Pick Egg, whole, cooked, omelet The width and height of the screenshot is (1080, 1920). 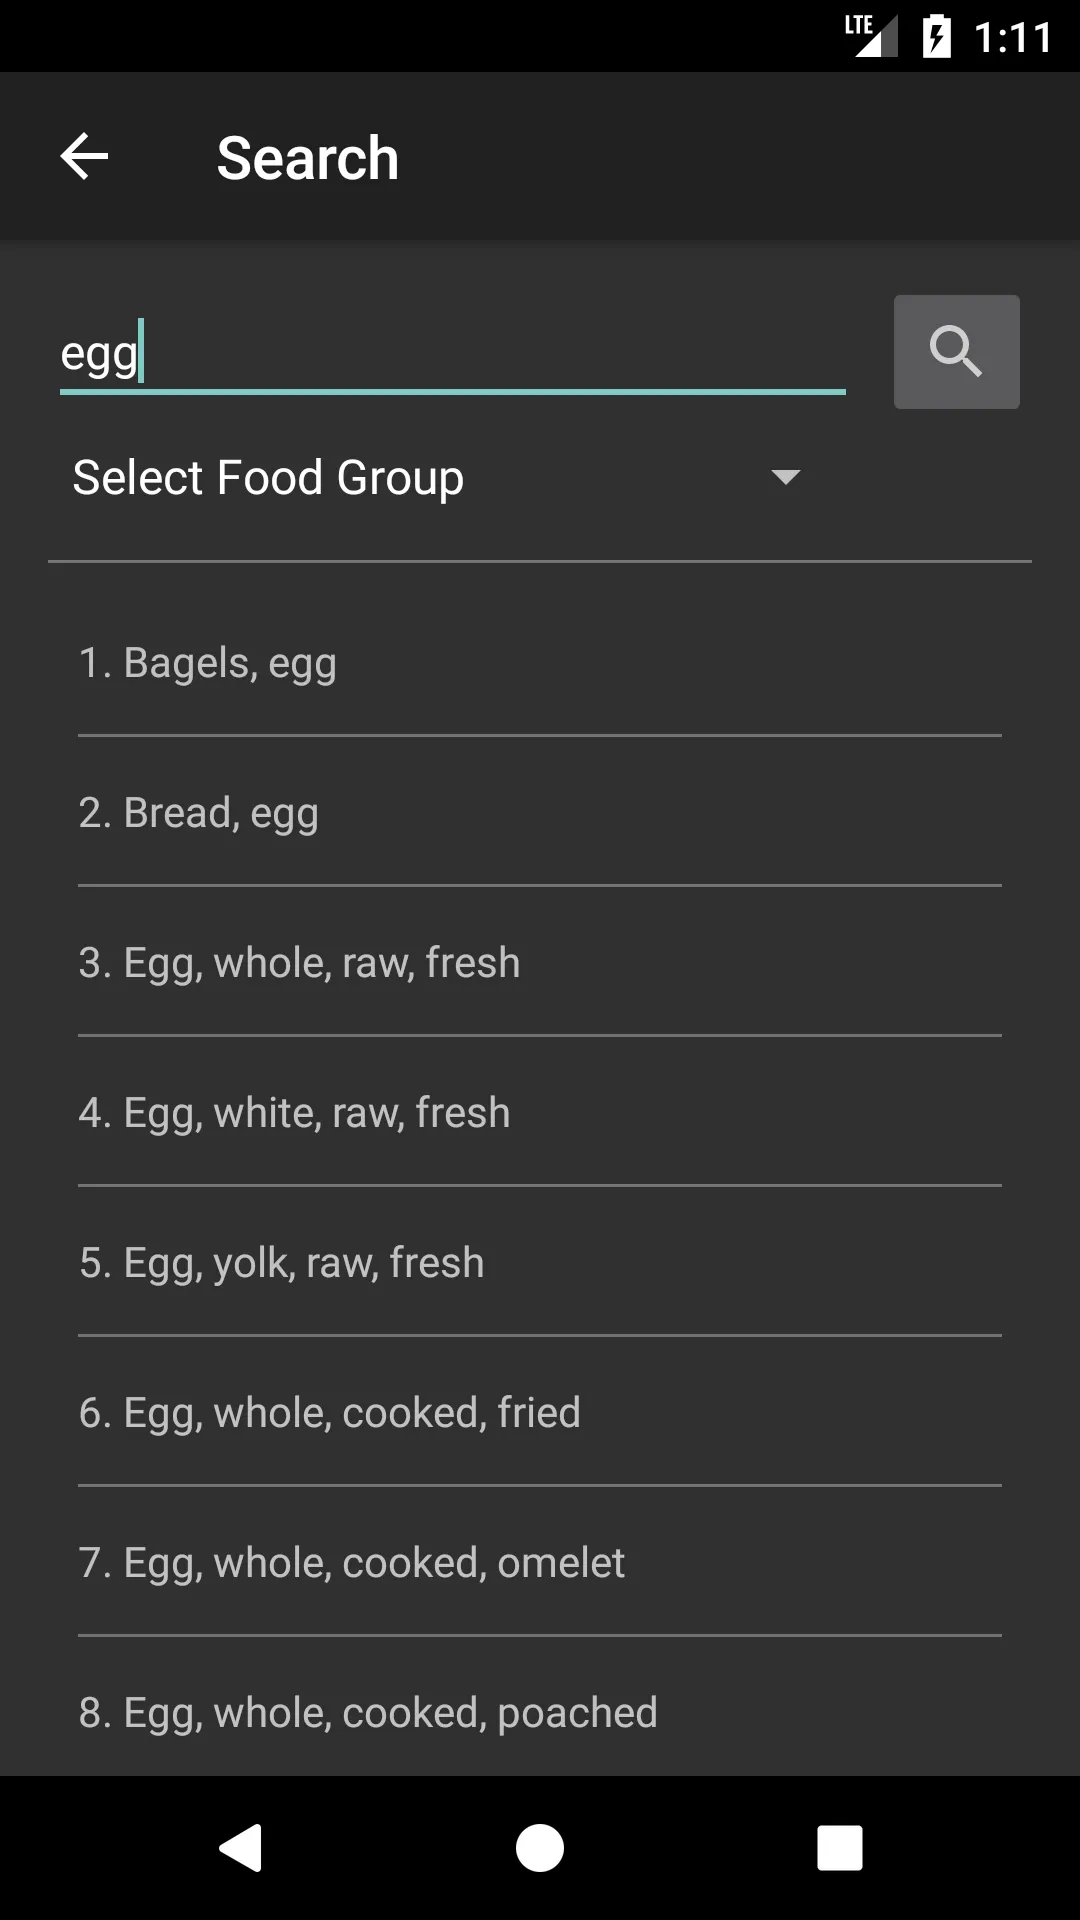tap(540, 1562)
